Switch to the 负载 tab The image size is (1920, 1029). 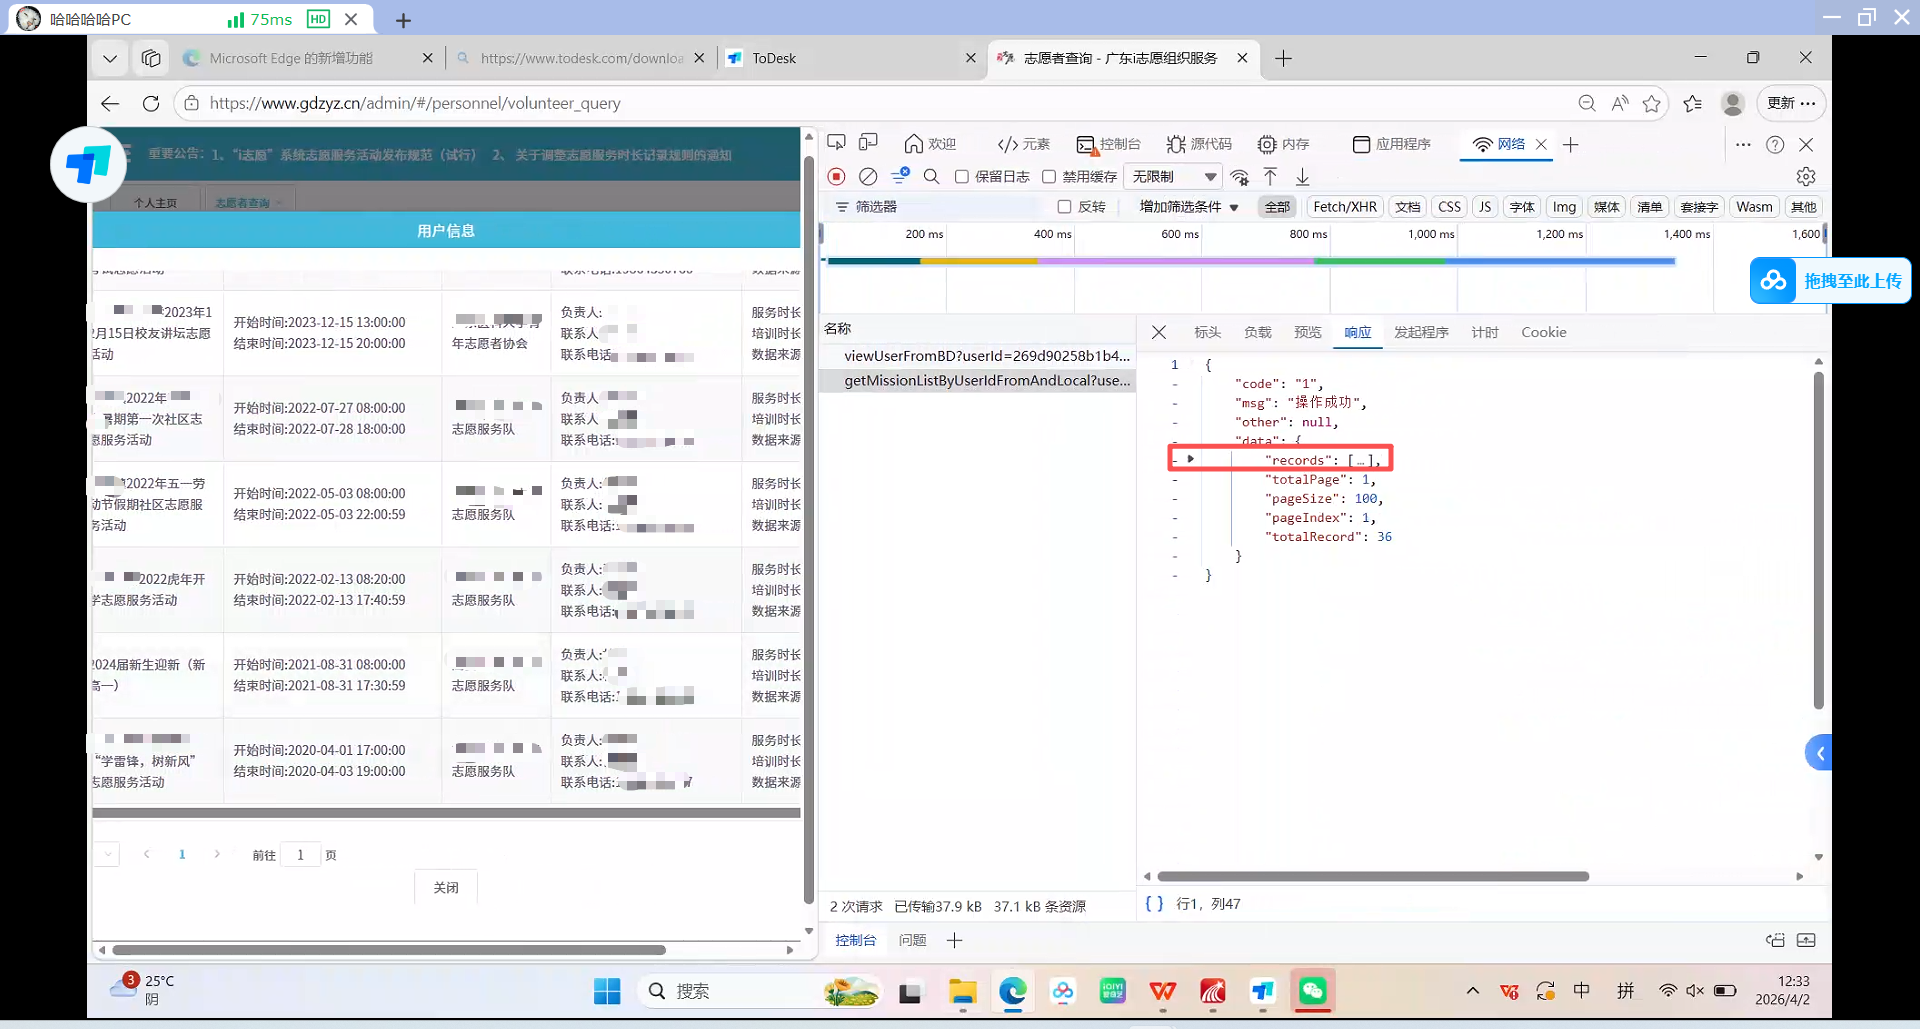[1257, 332]
